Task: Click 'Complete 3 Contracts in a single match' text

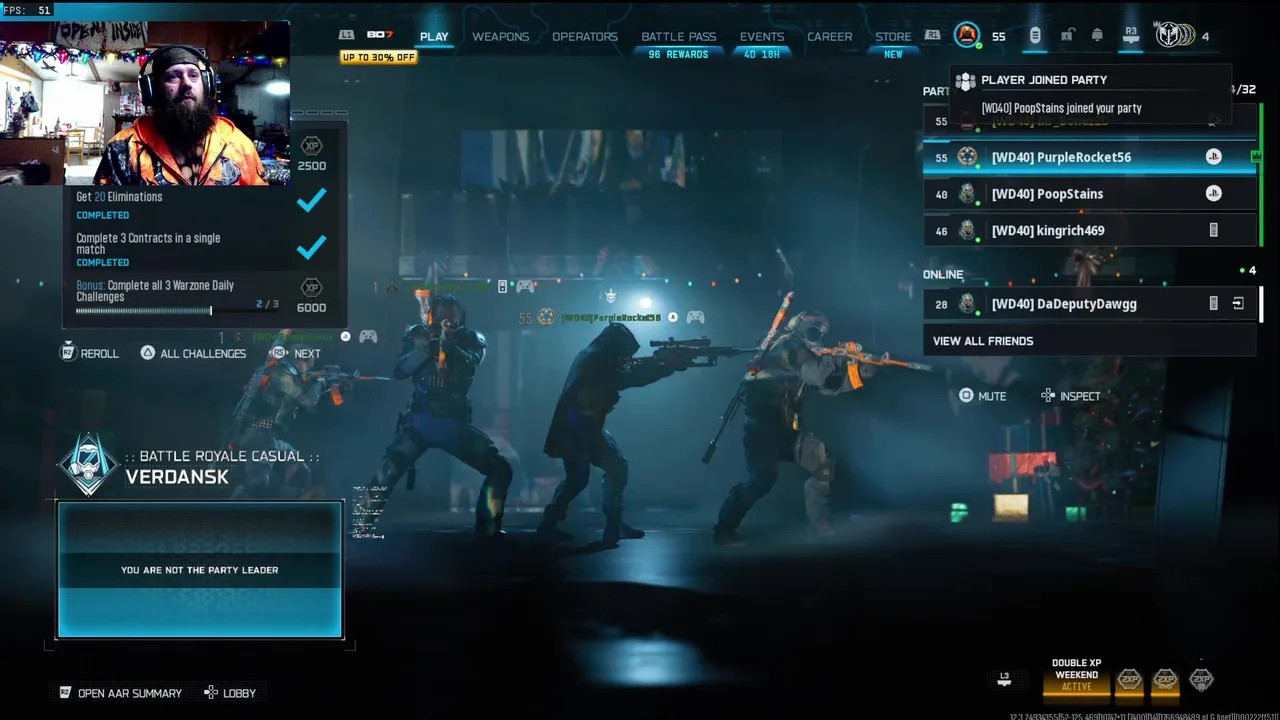Action: [x=148, y=244]
